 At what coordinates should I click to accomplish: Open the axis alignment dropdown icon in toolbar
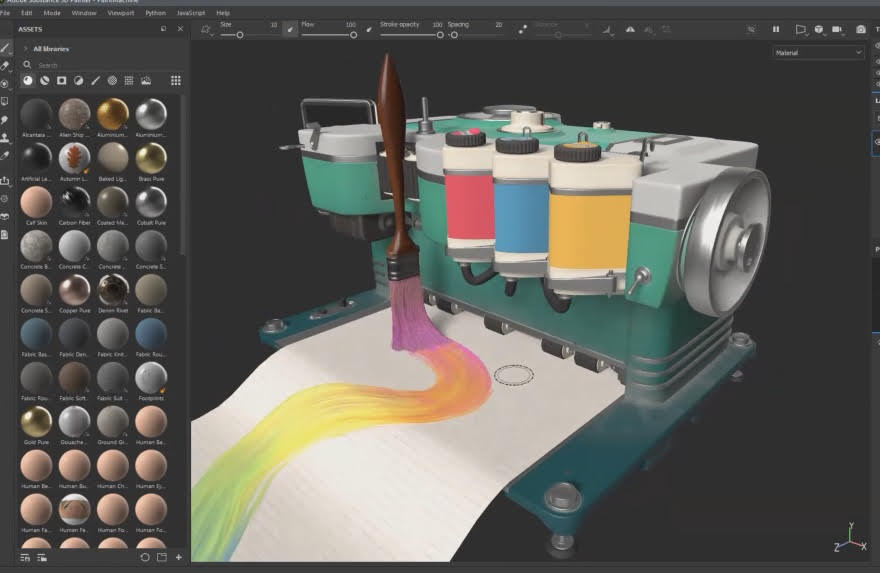coord(607,30)
